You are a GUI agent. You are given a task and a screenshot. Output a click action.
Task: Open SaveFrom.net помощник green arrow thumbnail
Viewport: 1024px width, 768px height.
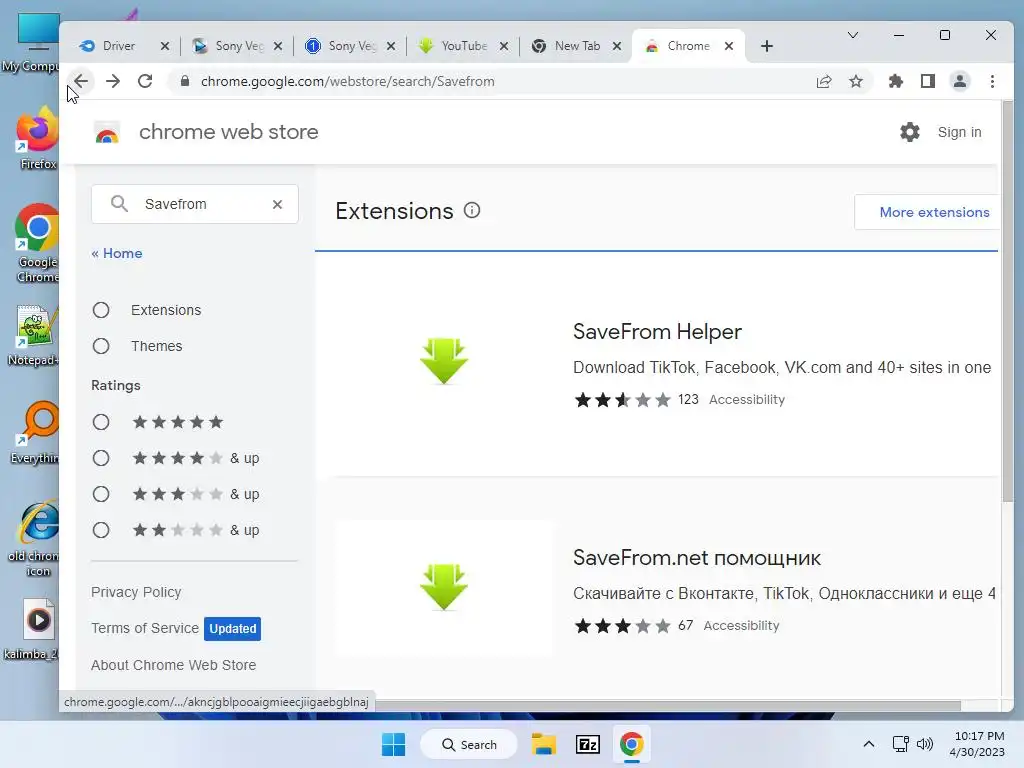click(x=444, y=587)
